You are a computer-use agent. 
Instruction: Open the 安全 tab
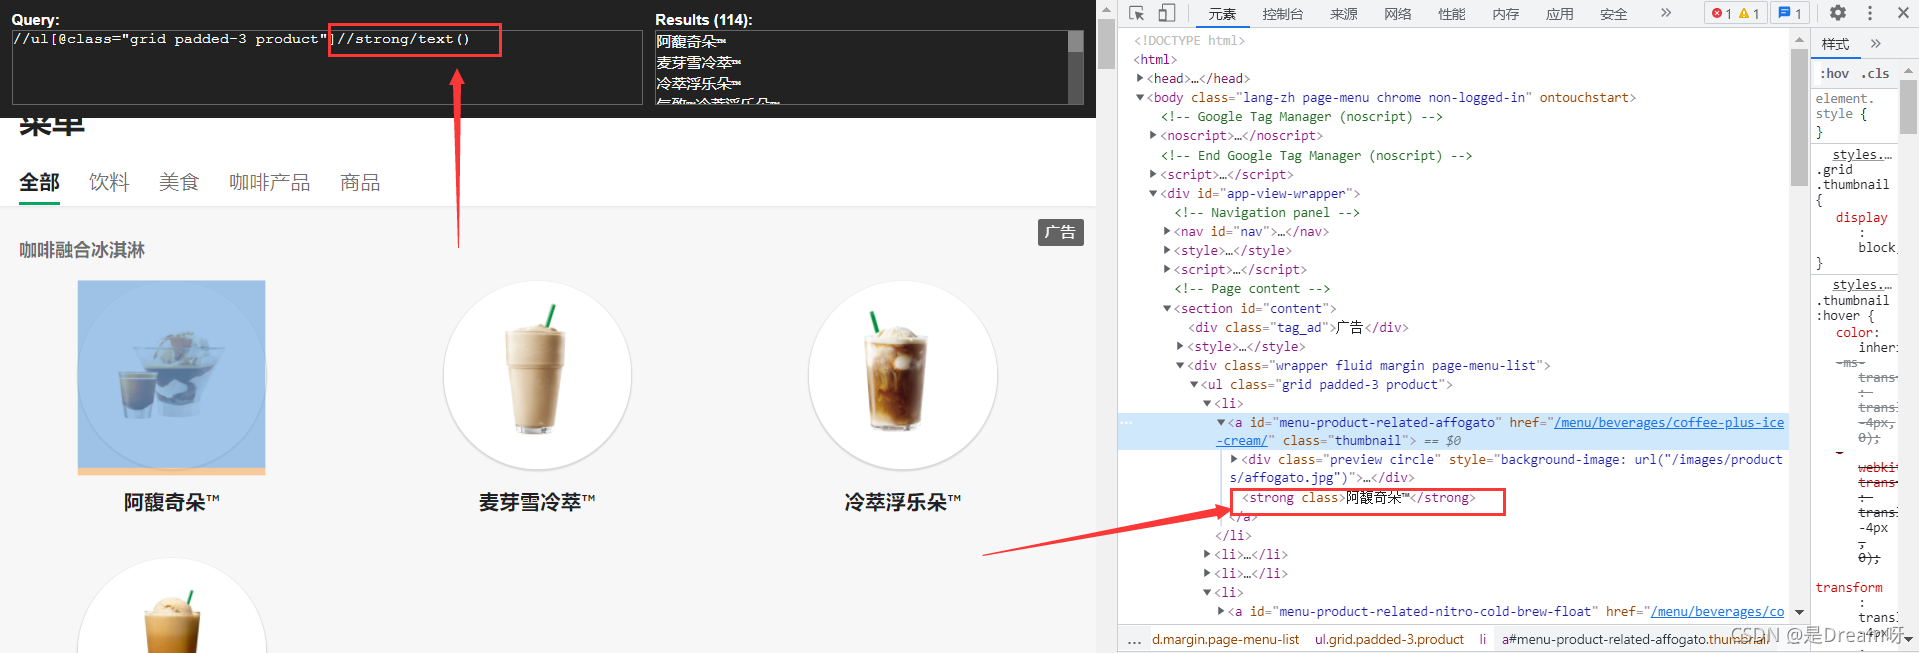point(1614,14)
